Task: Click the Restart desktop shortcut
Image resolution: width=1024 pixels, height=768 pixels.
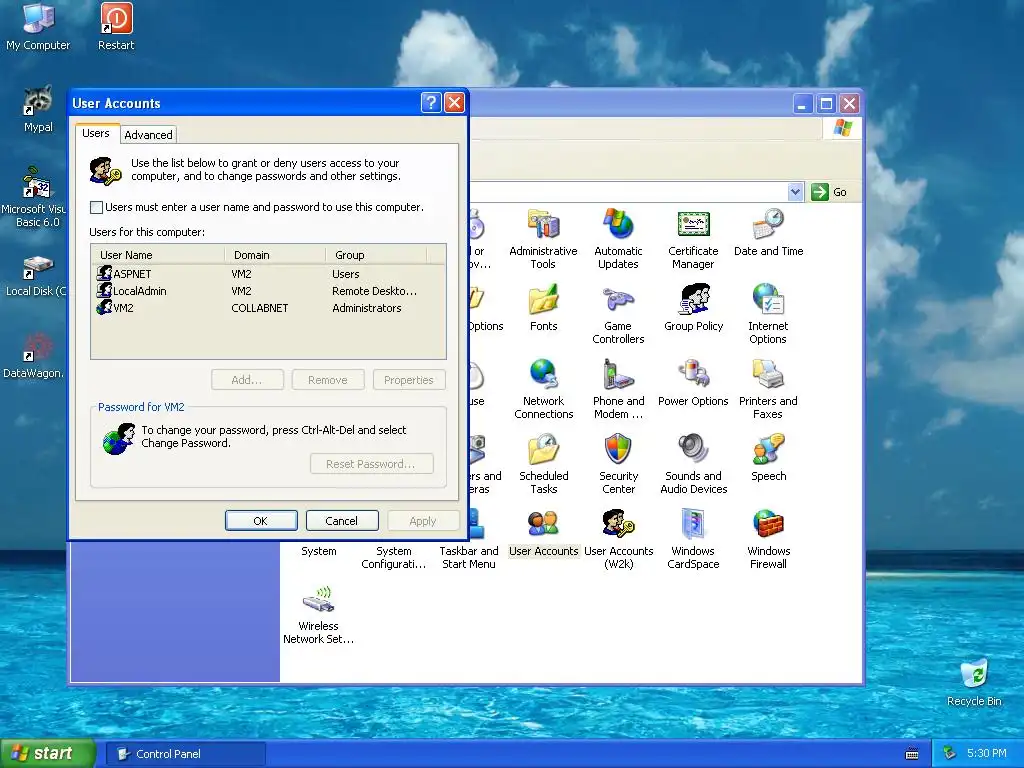Action: (x=116, y=27)
